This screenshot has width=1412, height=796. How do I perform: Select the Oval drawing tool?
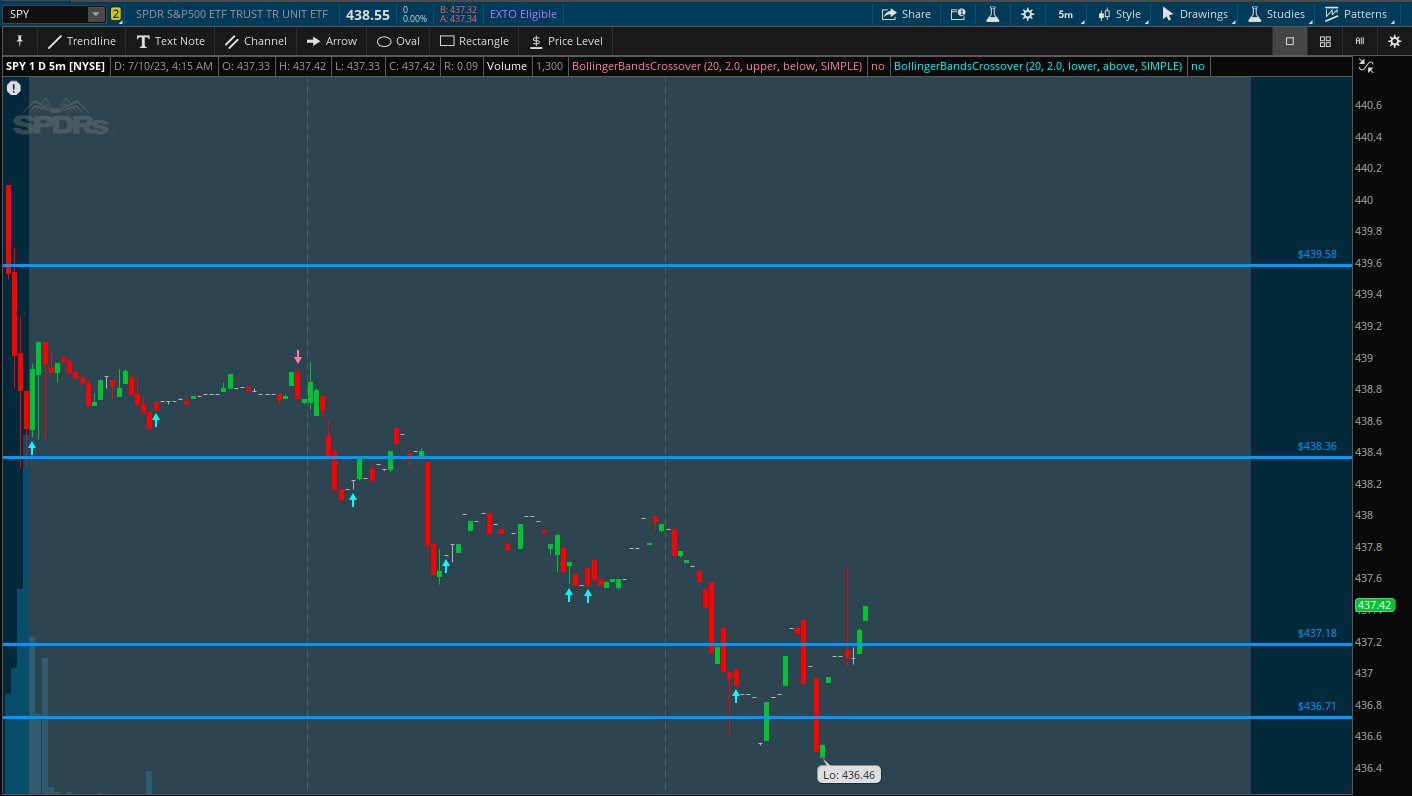tap(397, 41)
